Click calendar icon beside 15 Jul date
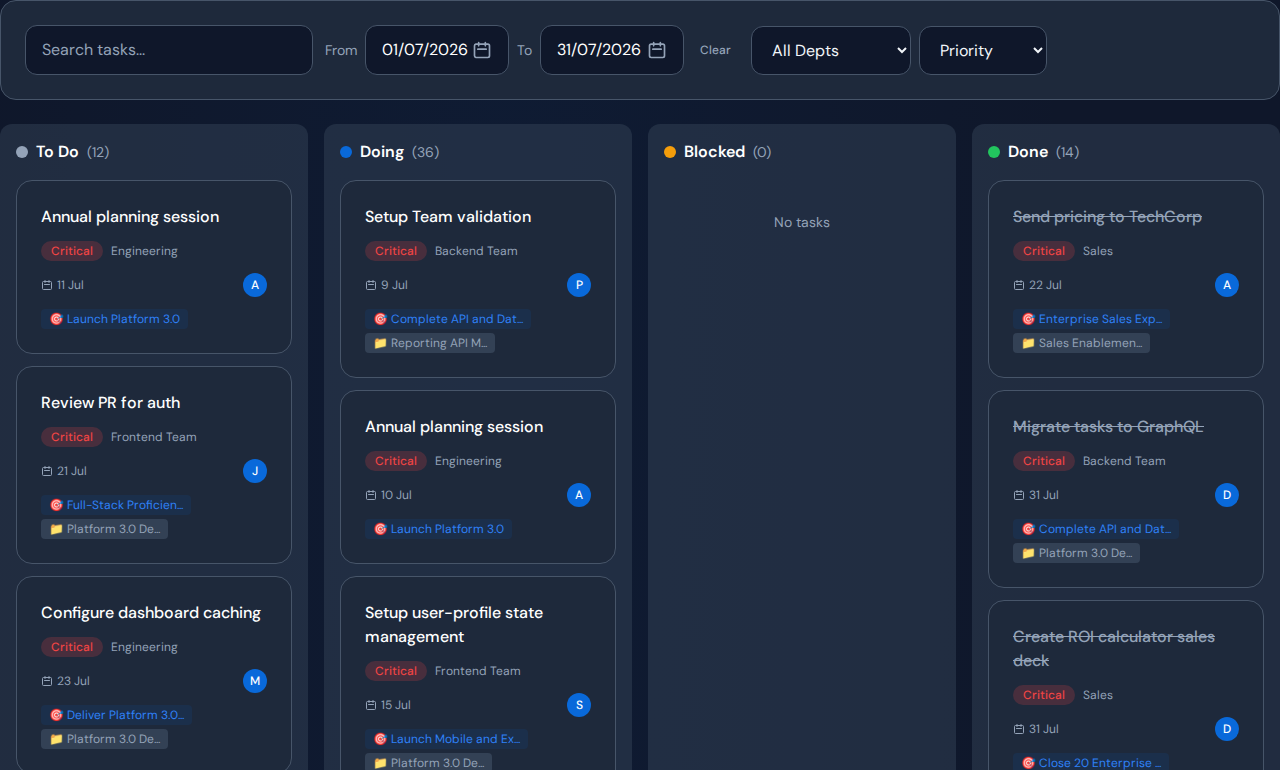This screenshot has height=770, width=1280. pos(371,705)
